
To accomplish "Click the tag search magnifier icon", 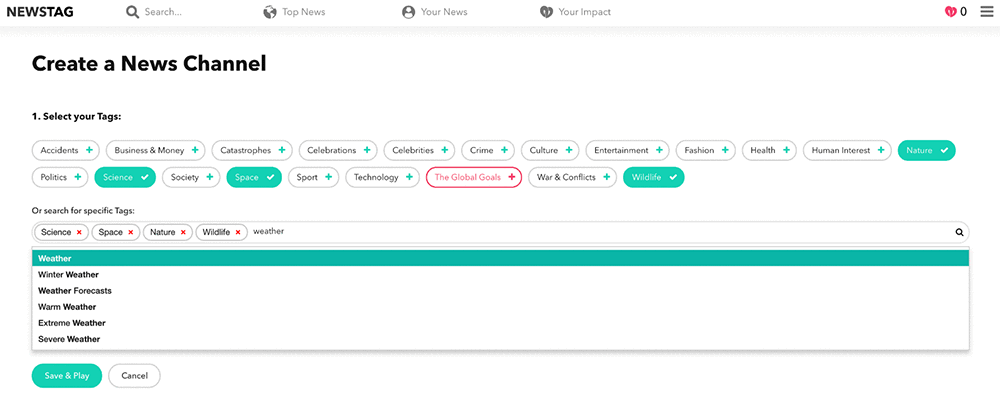I will click(959, 232).
